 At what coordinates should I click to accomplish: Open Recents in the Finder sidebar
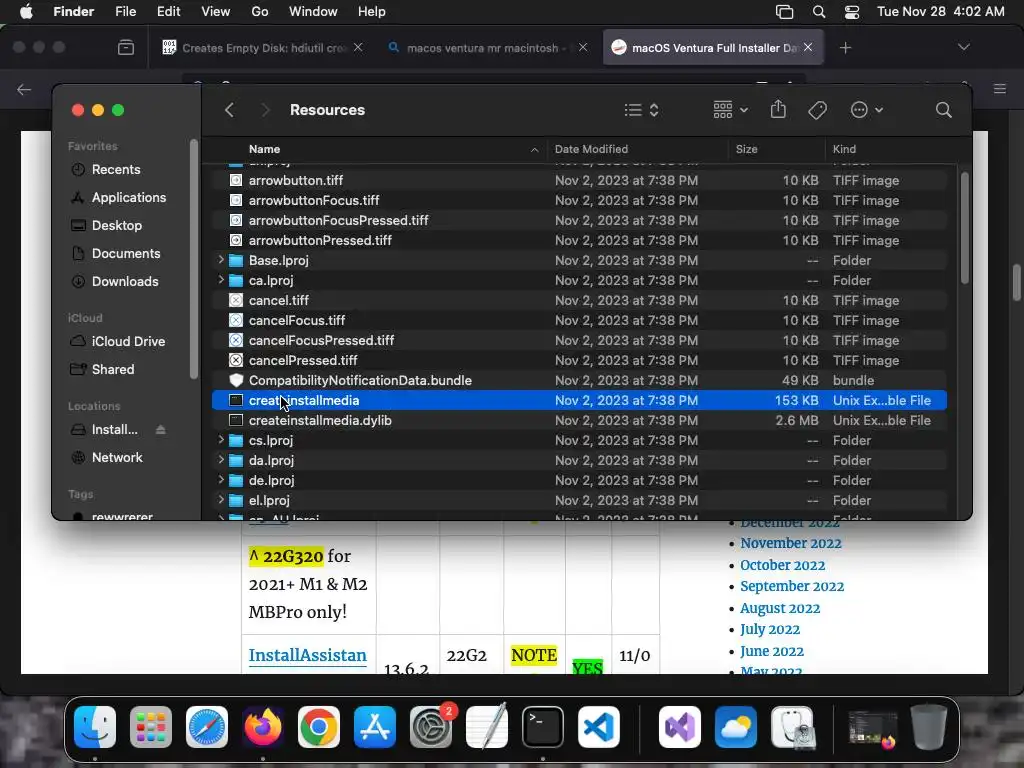coord(116,169)
